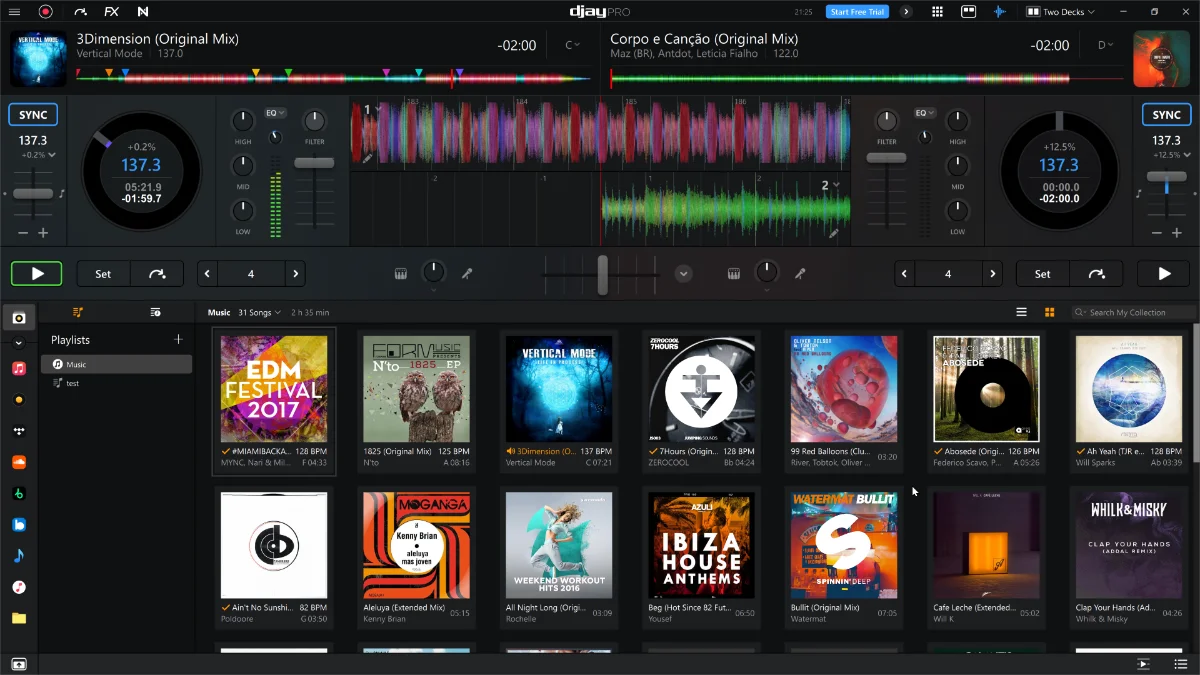The height and width of the screenshot is (675, 1200).
Task: Click the record button in top bar
Action: tap(45, 12)
